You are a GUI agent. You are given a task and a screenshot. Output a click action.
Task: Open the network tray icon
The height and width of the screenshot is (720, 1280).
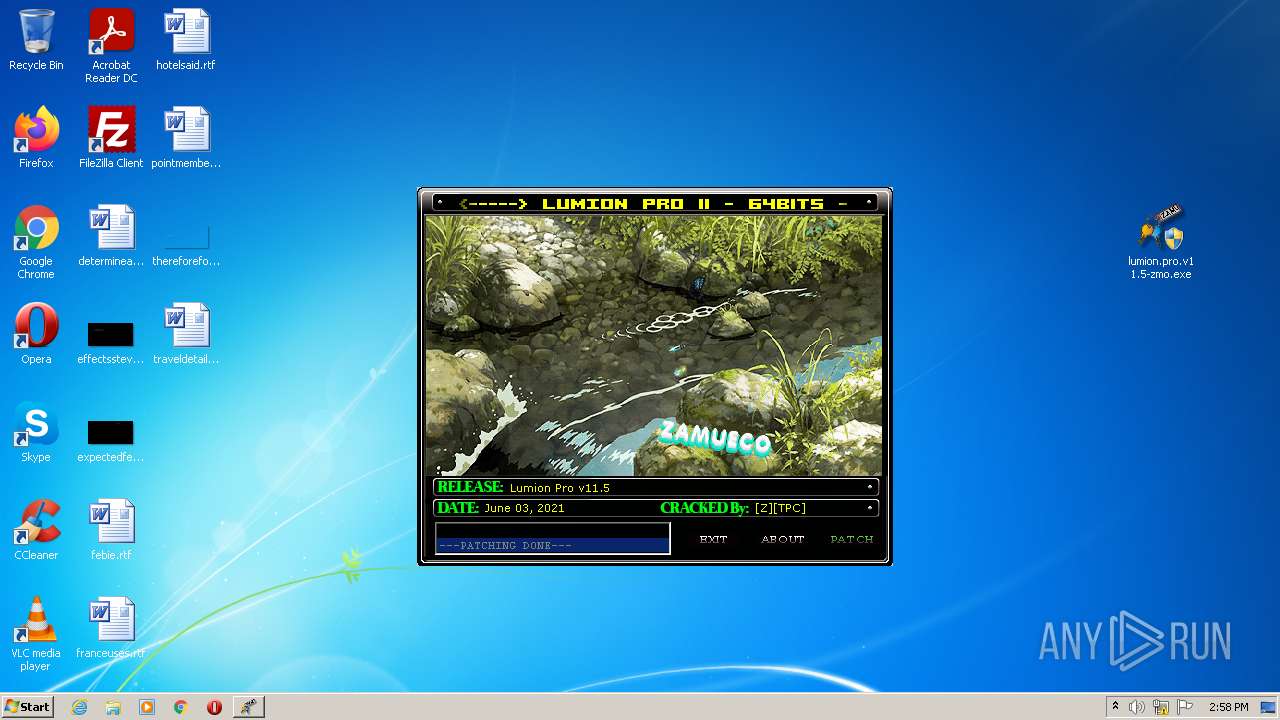point(1161,707)
